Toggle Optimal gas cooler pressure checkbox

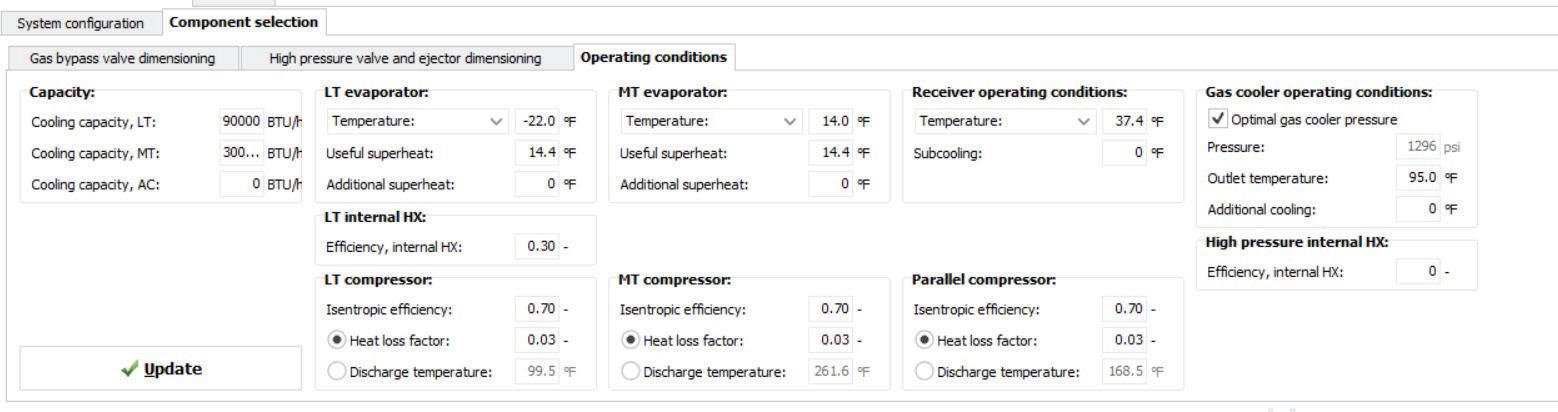tap(1217, 119)
